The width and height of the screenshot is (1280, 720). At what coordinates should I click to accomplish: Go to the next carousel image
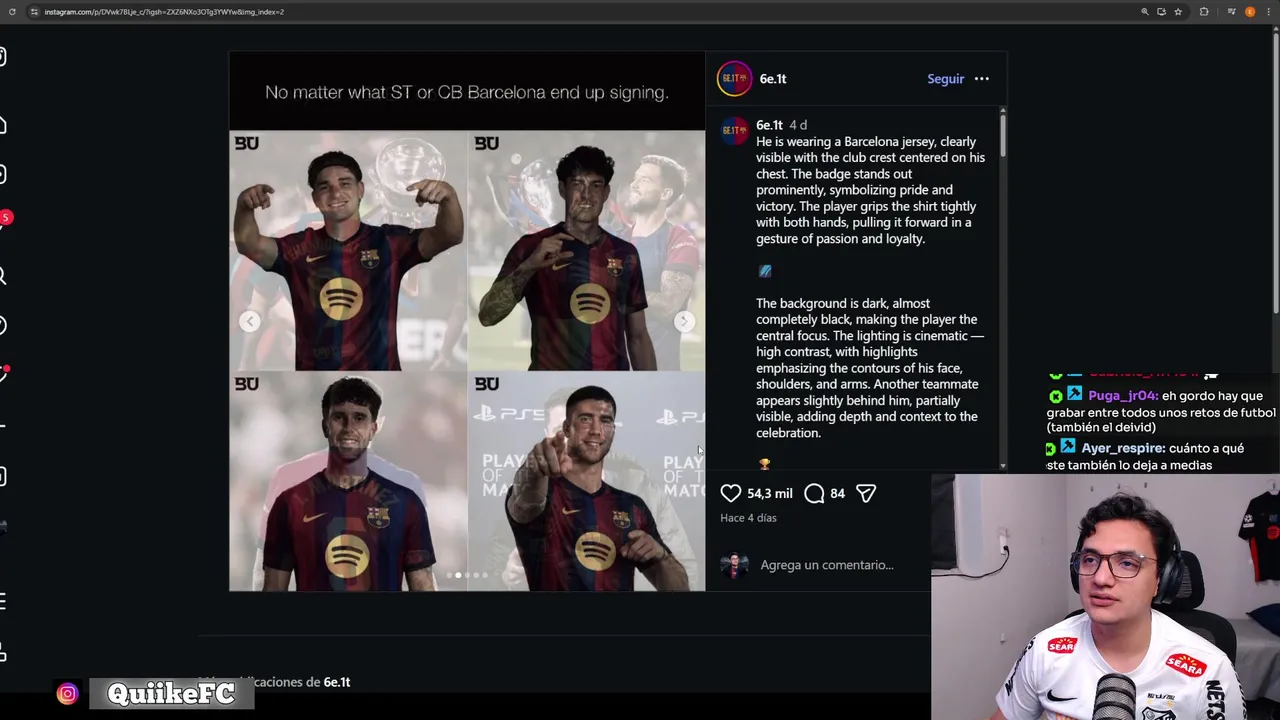coord(684,321)
